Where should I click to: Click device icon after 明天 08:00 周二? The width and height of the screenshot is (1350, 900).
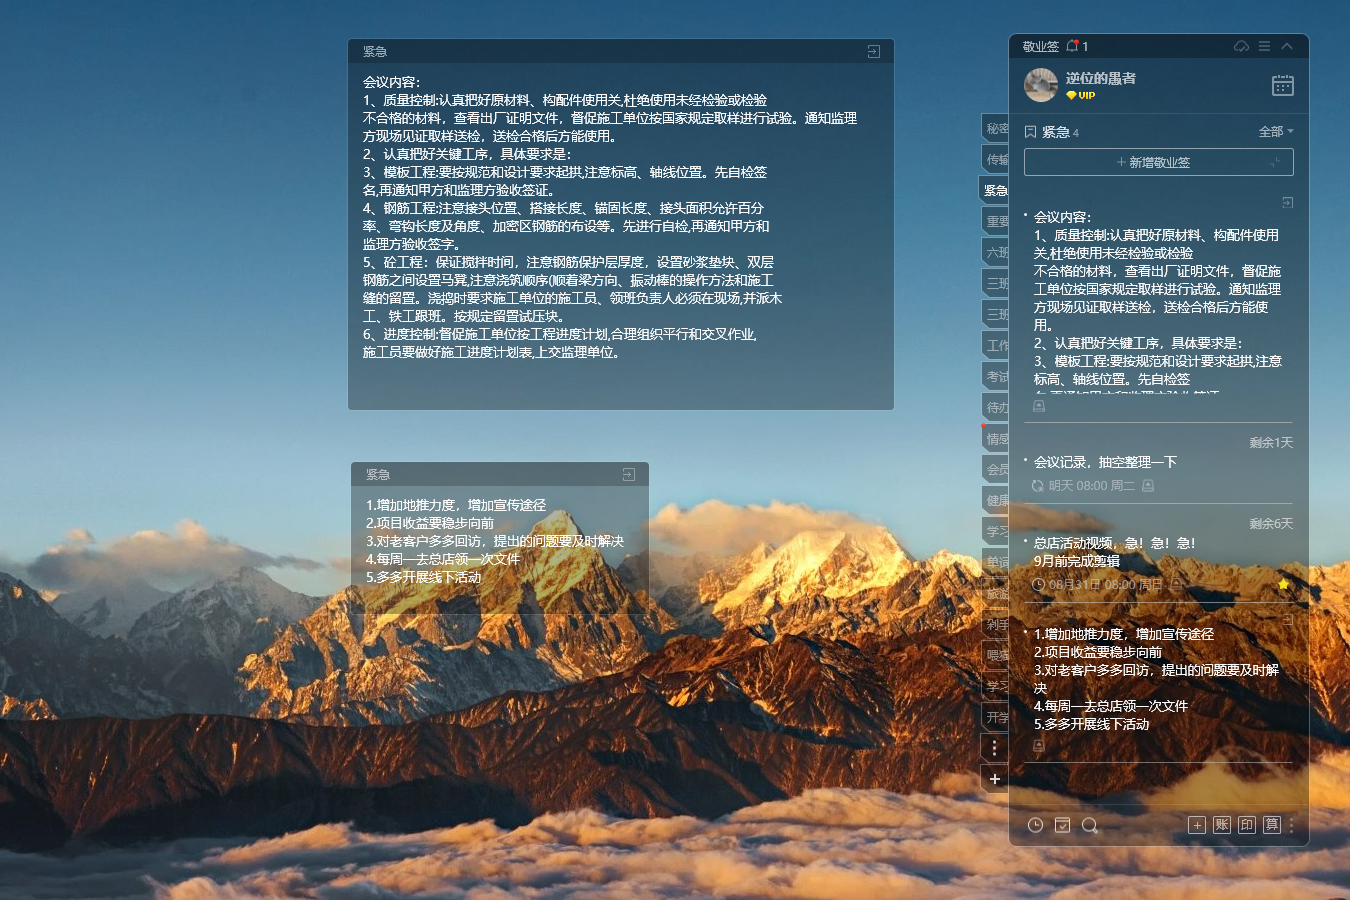[x=1148, y=486]
